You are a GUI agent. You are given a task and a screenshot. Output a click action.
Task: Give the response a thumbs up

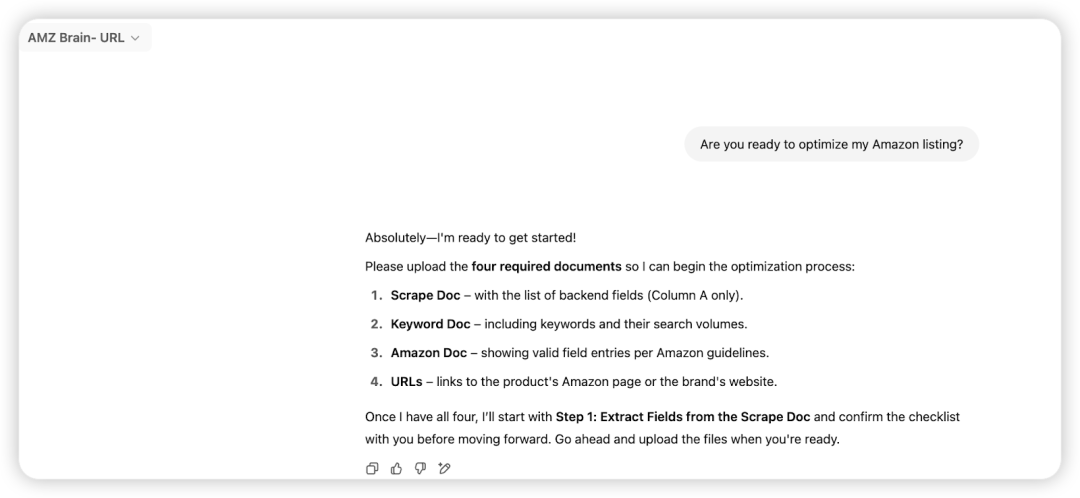tap(396, 468)
